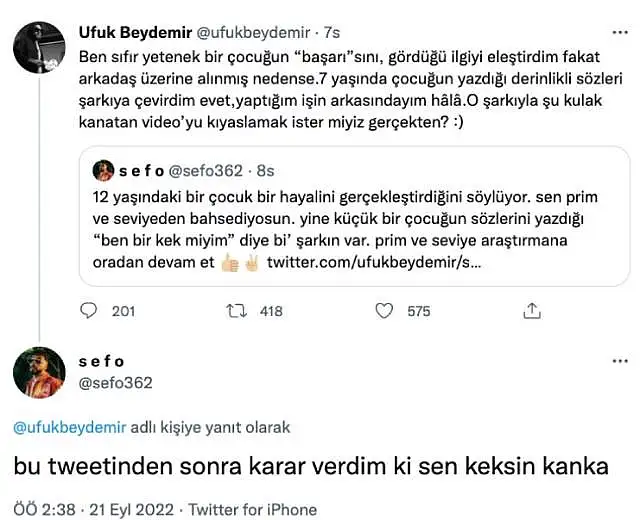Click the Twitter for iPhone source label

(x=252, y=509)
